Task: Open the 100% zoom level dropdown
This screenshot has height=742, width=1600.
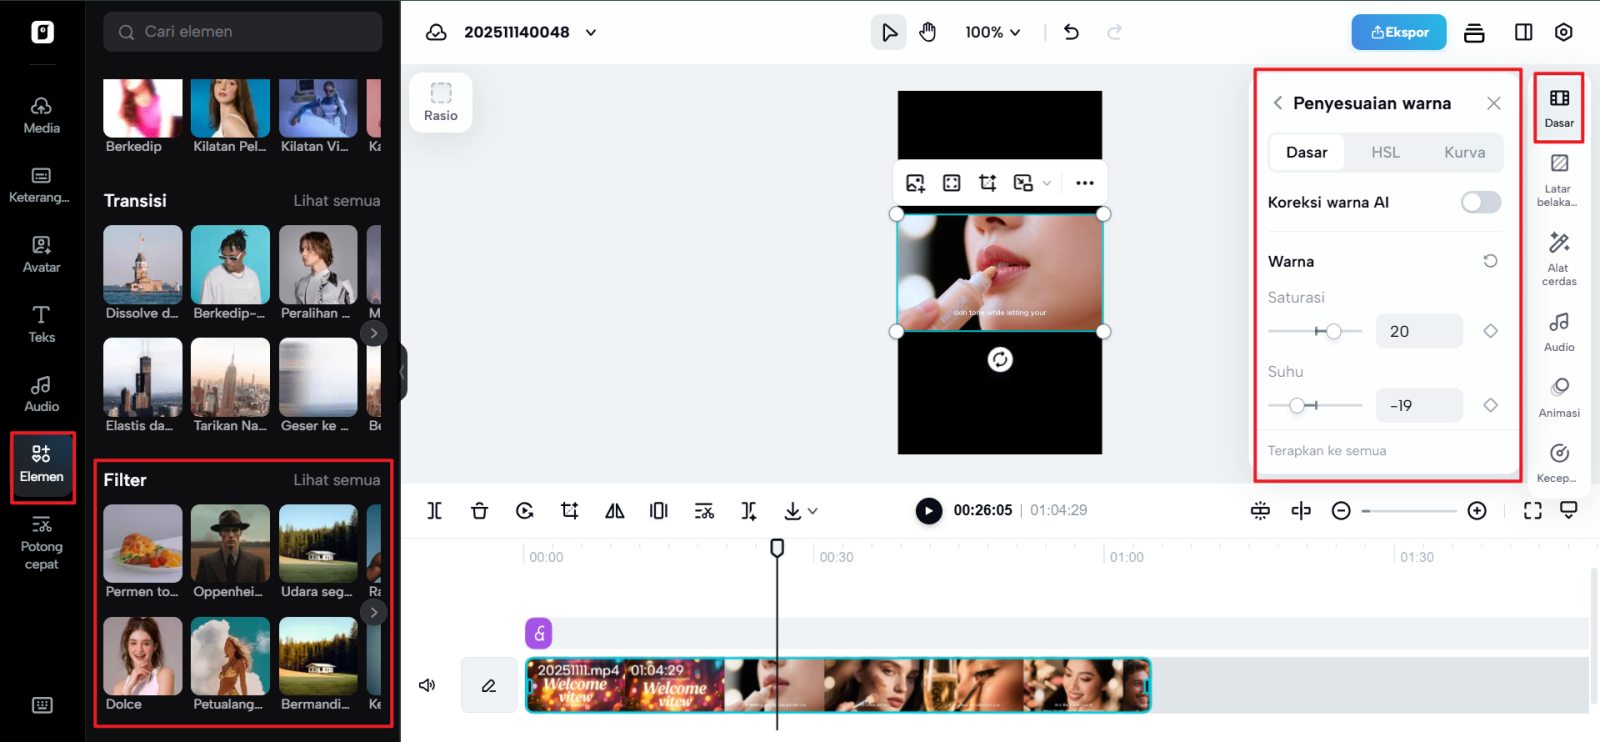Action: pyautogui.click(x=992, y=32)
